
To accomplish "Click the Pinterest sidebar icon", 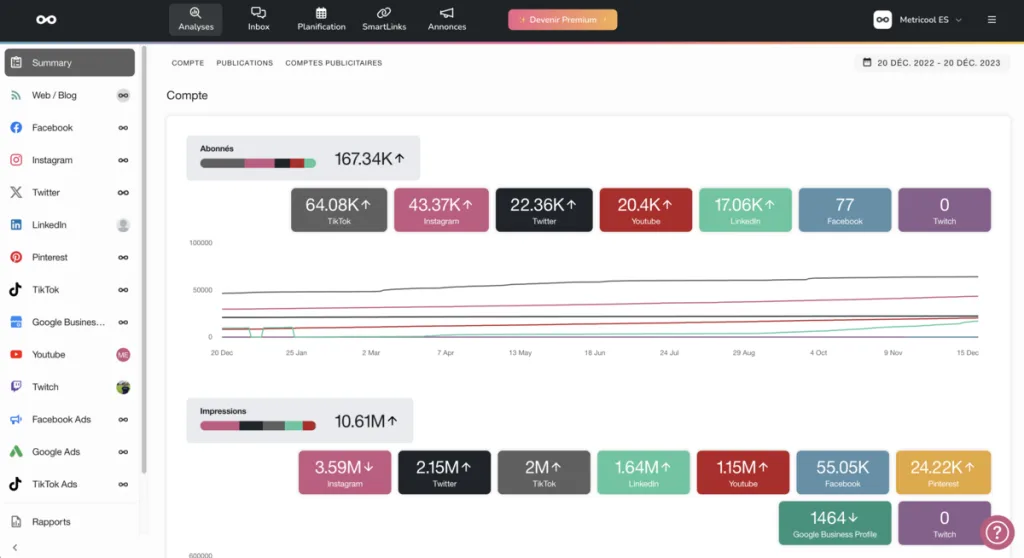I will pos(16,257).
